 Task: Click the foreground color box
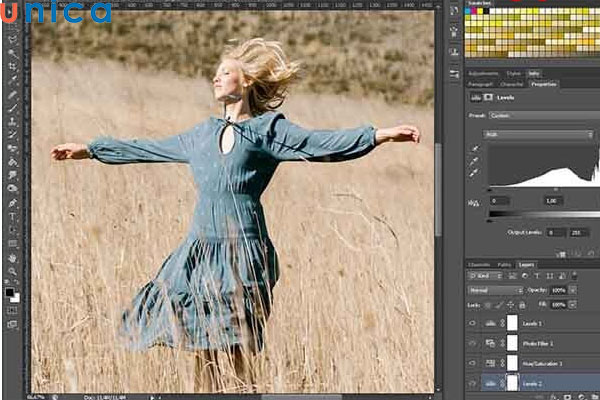coord(10,293)
